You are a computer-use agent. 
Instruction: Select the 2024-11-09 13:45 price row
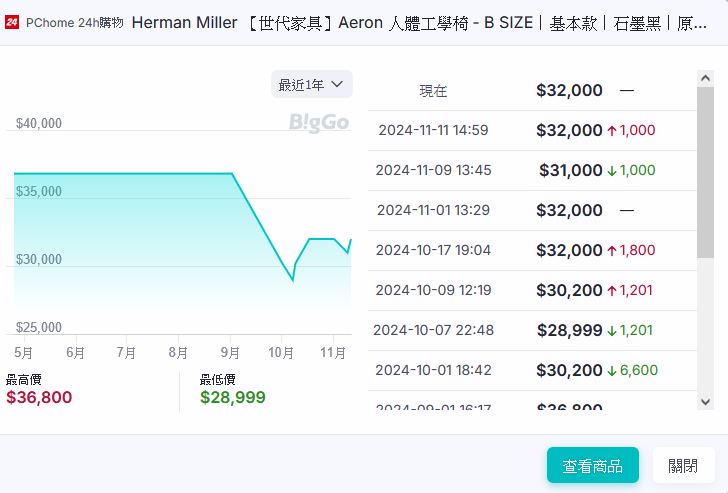tap(531, 170)
